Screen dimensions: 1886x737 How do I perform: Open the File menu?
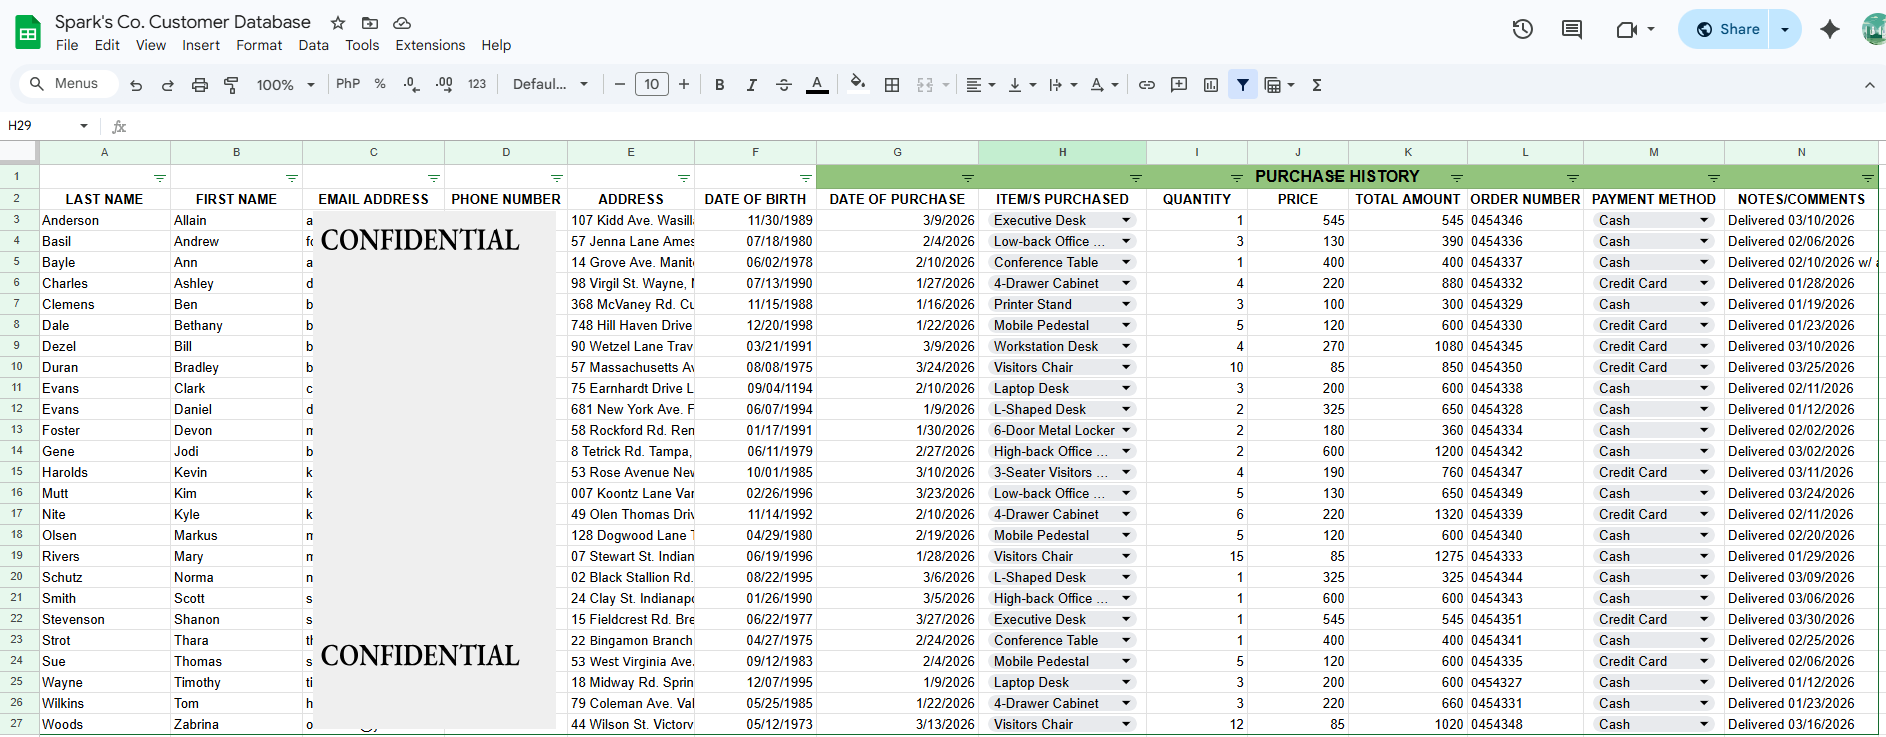click(67, 45)
